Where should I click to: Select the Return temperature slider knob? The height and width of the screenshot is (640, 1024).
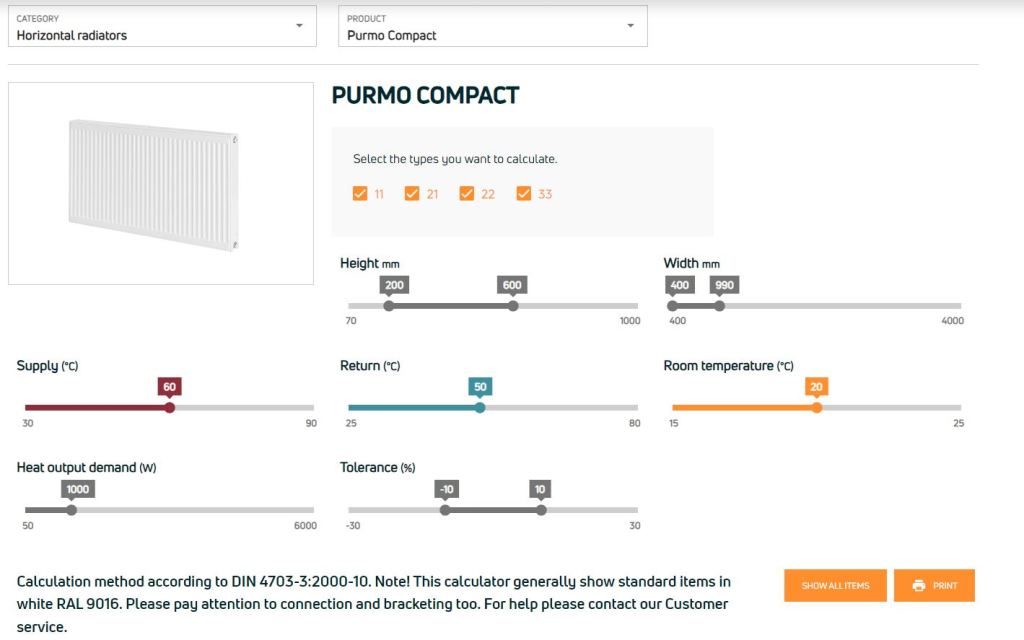480,408
